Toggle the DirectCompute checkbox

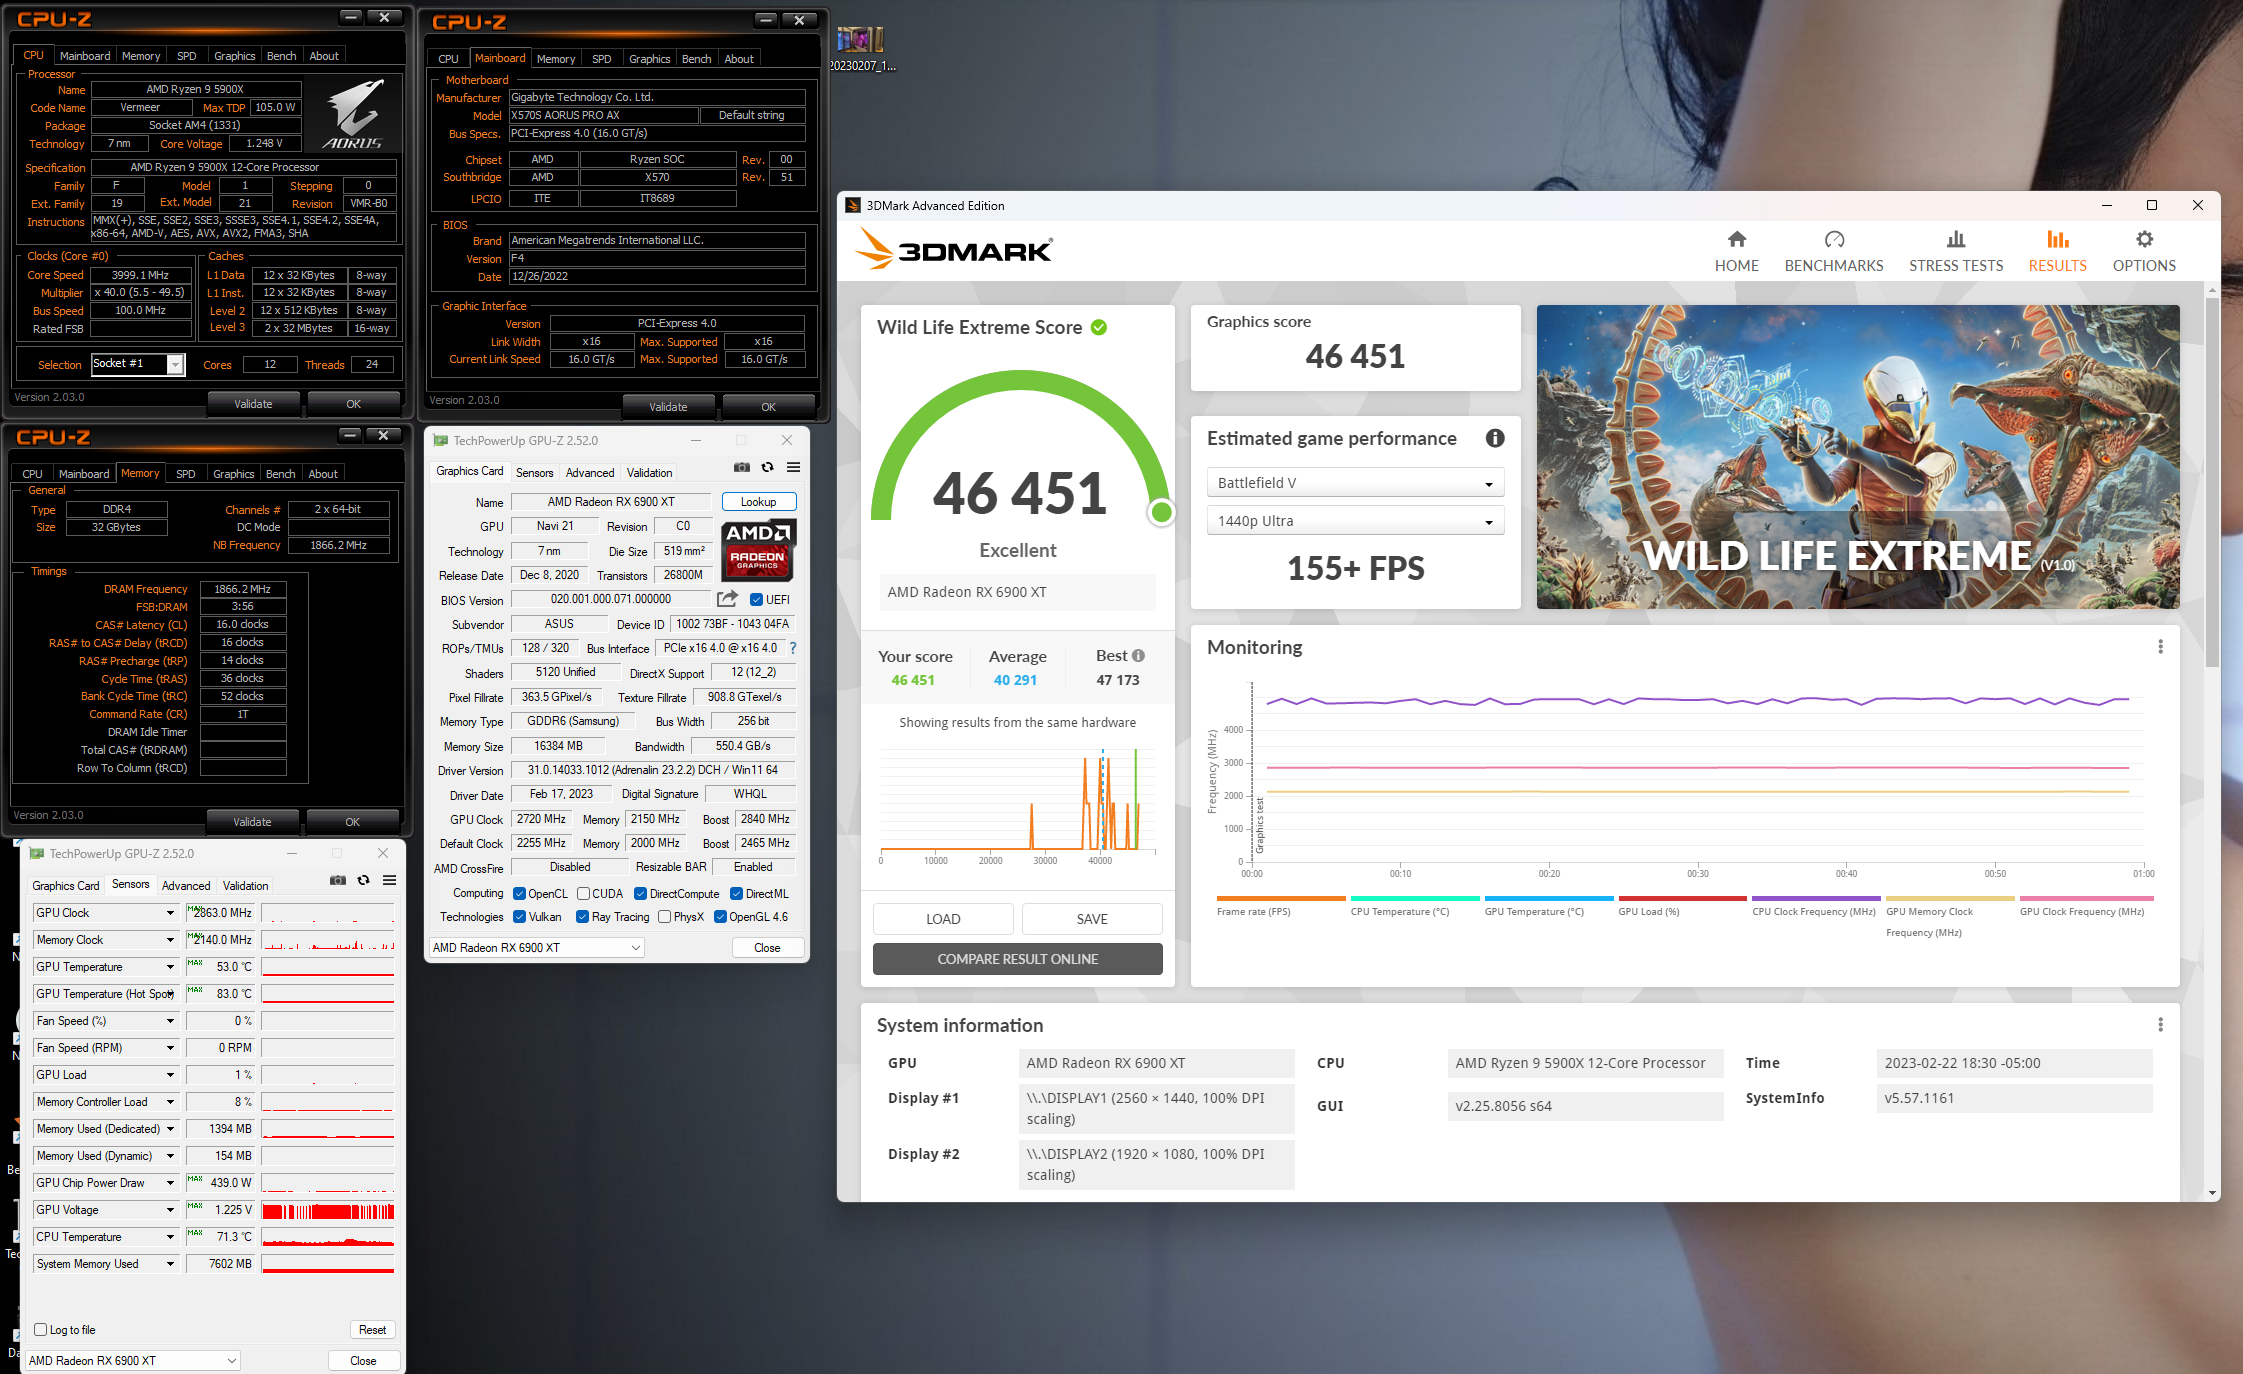pyautogui.click(x=640, y=894)
